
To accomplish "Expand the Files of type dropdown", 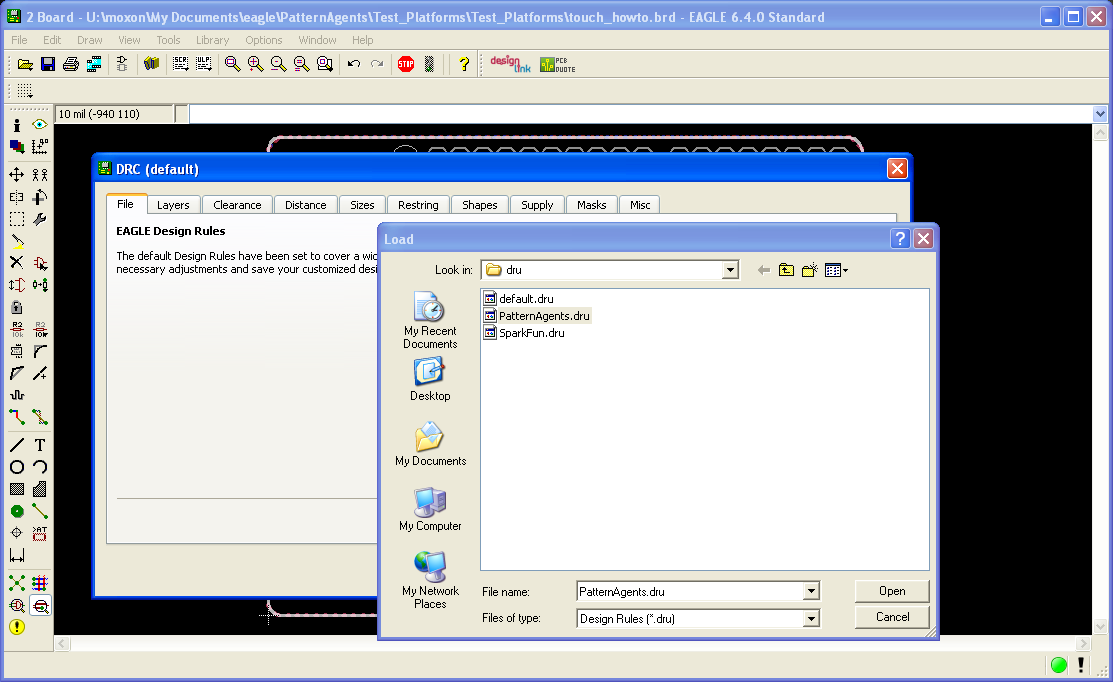I will 811,619.
